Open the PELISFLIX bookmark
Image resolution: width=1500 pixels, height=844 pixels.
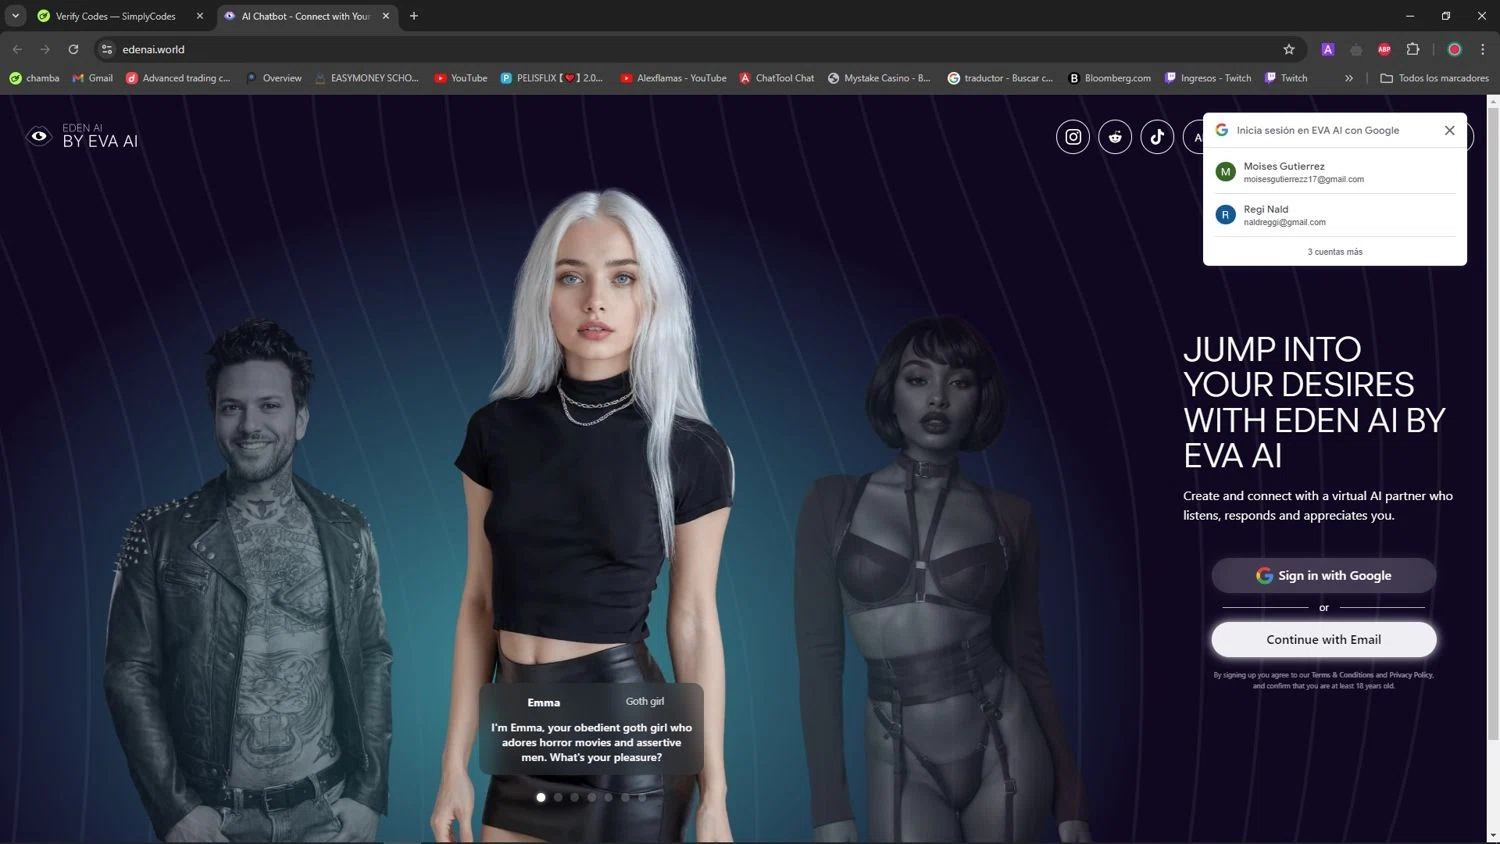point(552,78)
